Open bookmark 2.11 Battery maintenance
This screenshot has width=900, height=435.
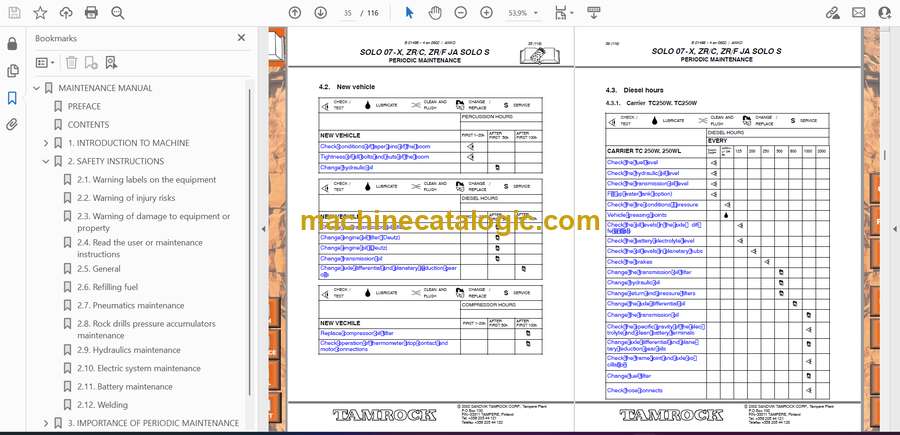click(125, 387)
